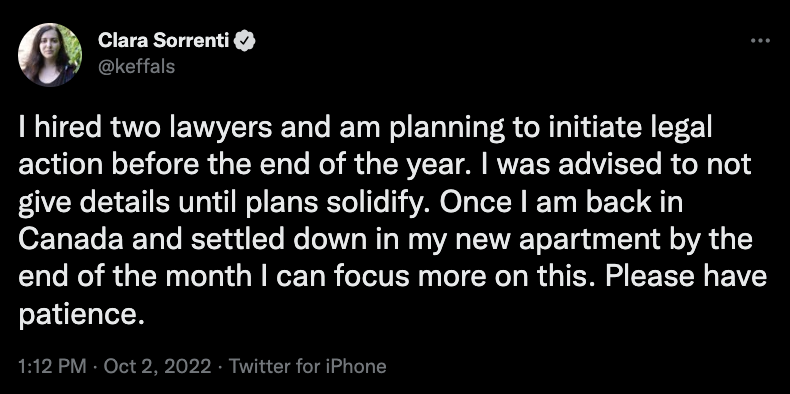Open the @keffals handle link
Viewport: 790px width, 394px height.
point(137,67)
